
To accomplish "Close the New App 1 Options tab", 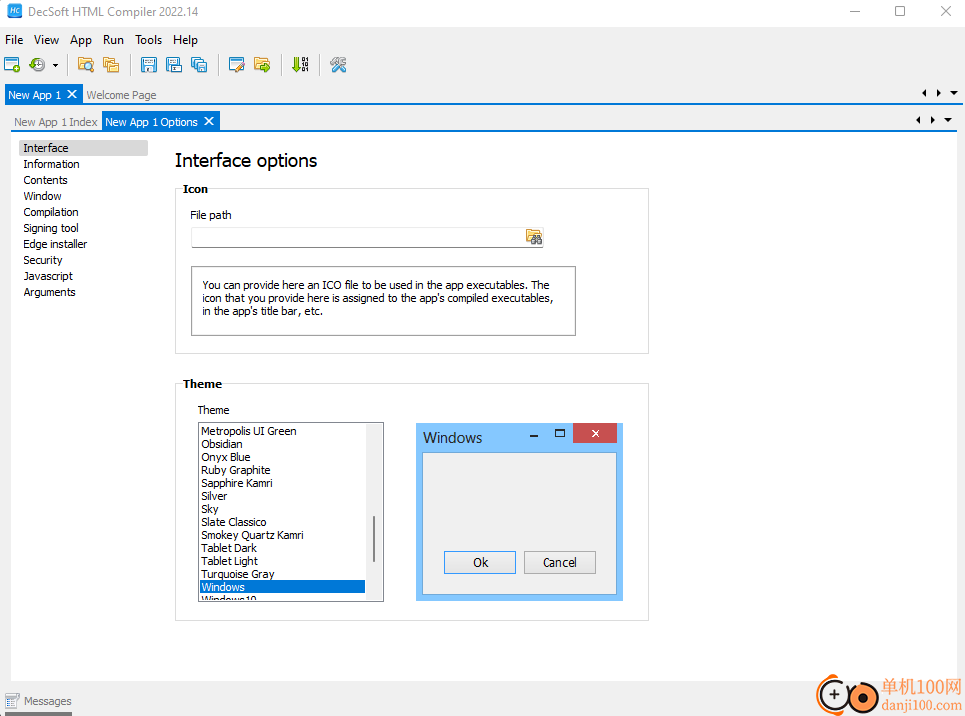I will point(209,121).
